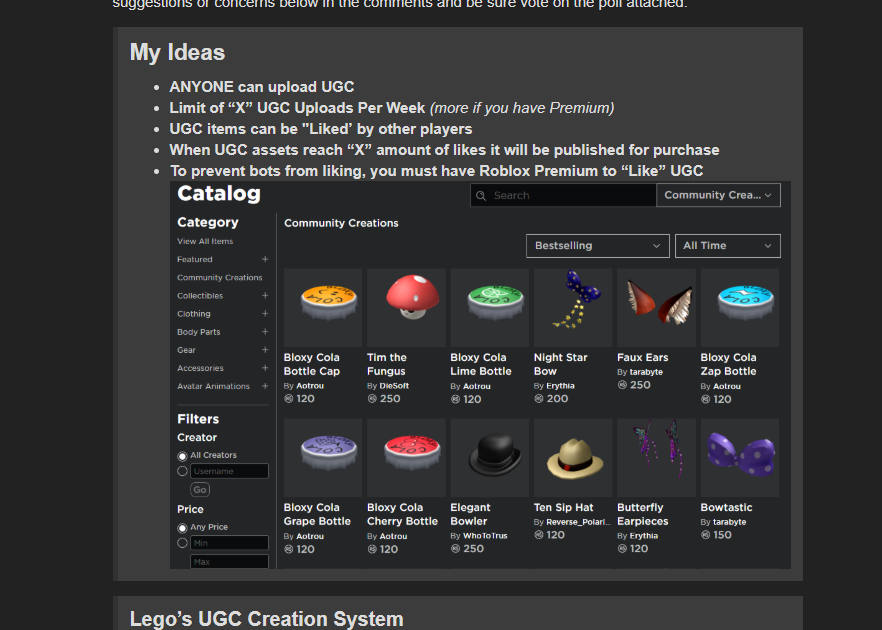Click the Max price input field

point(230,561)
